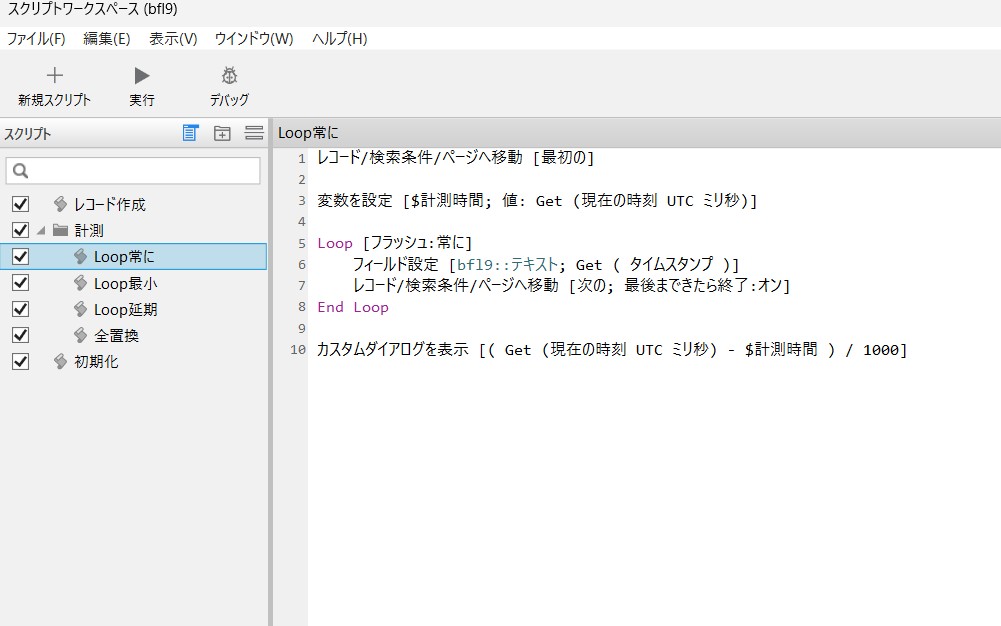The width and height of the screenshot is (1001, 626).
Task: Click in the script search field
Action: click(133, 171)
